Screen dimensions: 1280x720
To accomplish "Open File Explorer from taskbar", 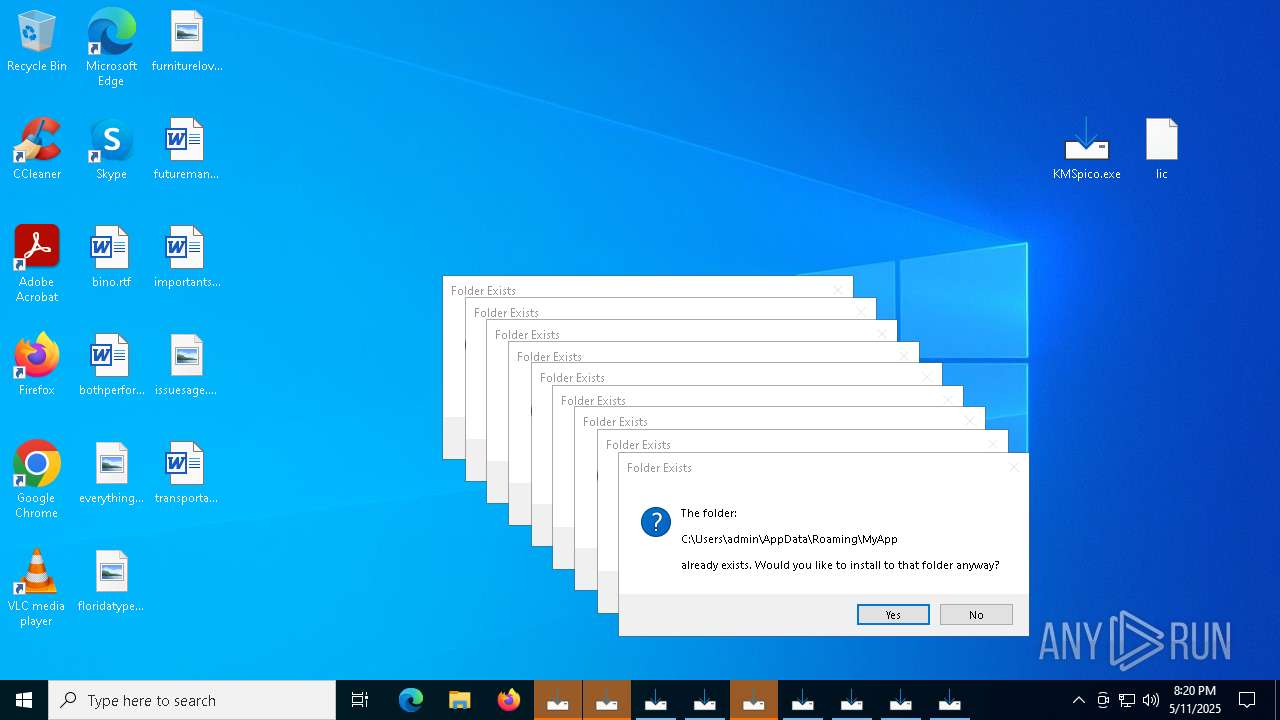I will coord(459,700).
